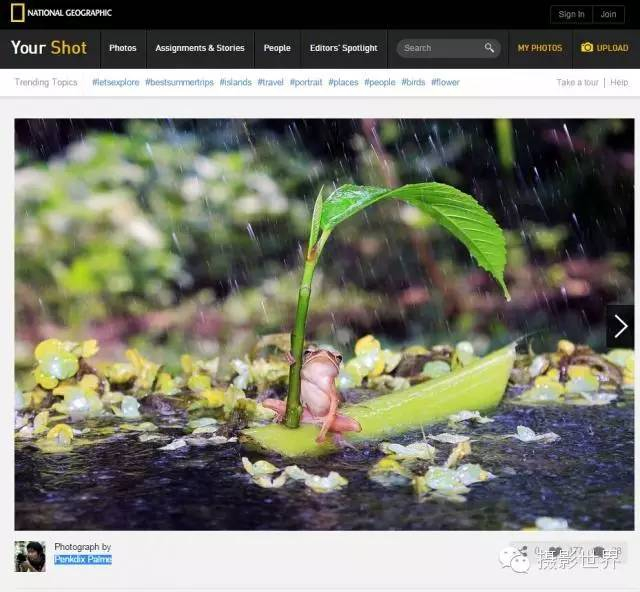The height and width of the screenshot is (592, 640).
Task: Open the photographer's avatar thumbnail
Action: (30, 556)
